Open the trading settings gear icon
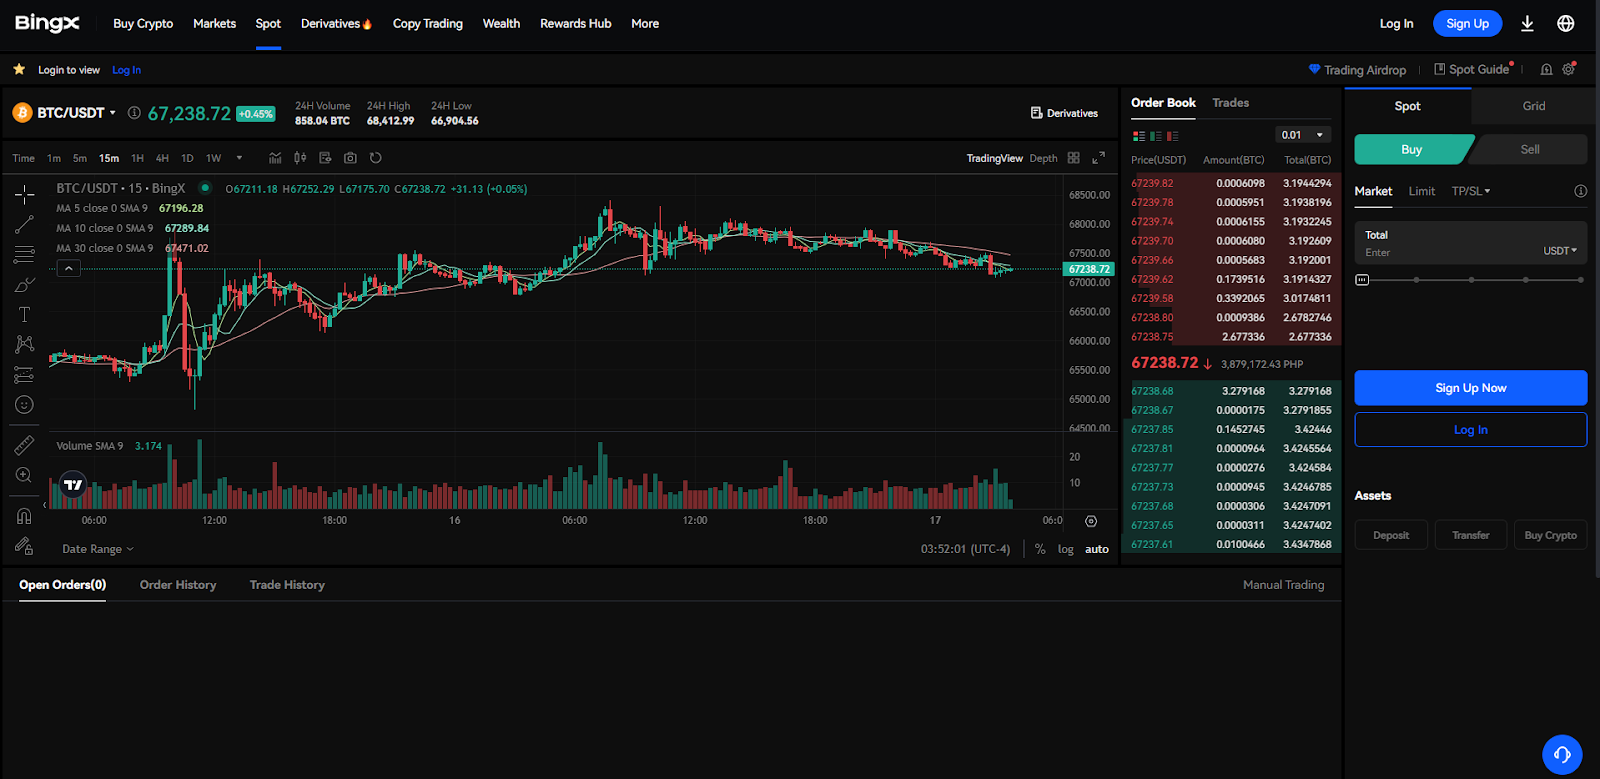 1569,69
